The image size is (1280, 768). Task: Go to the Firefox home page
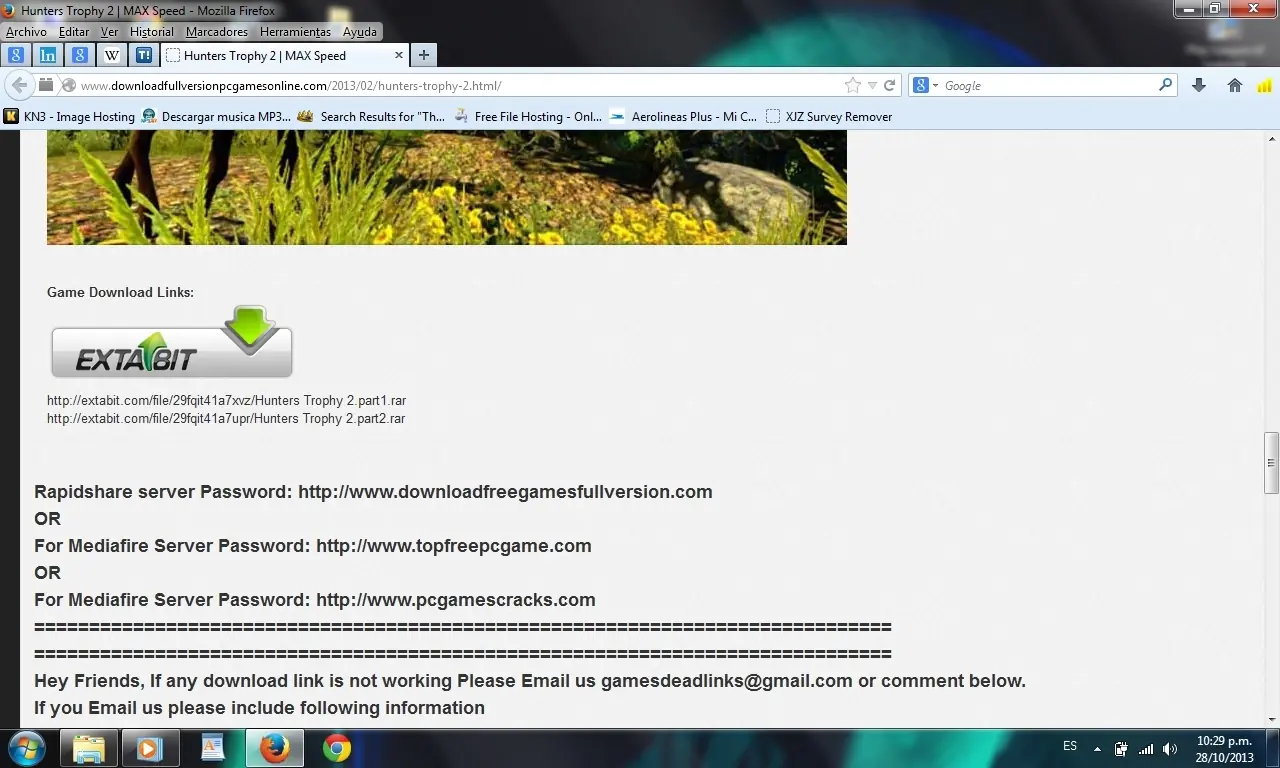1235,86
